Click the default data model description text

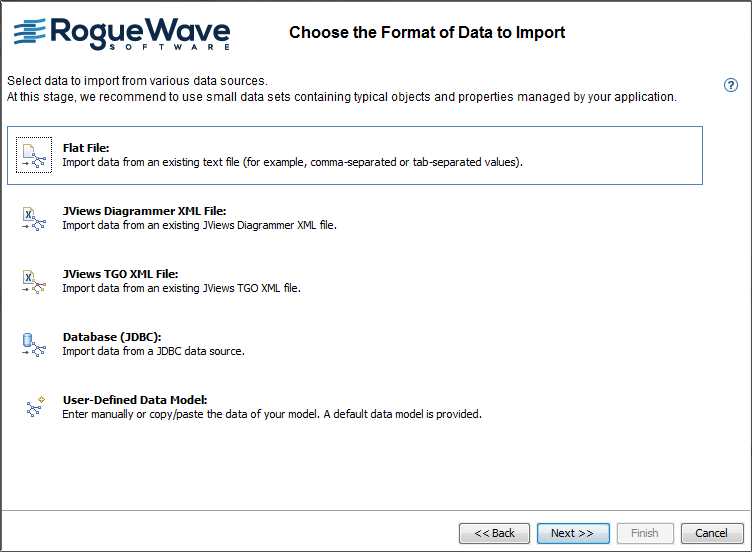(272, 414)
